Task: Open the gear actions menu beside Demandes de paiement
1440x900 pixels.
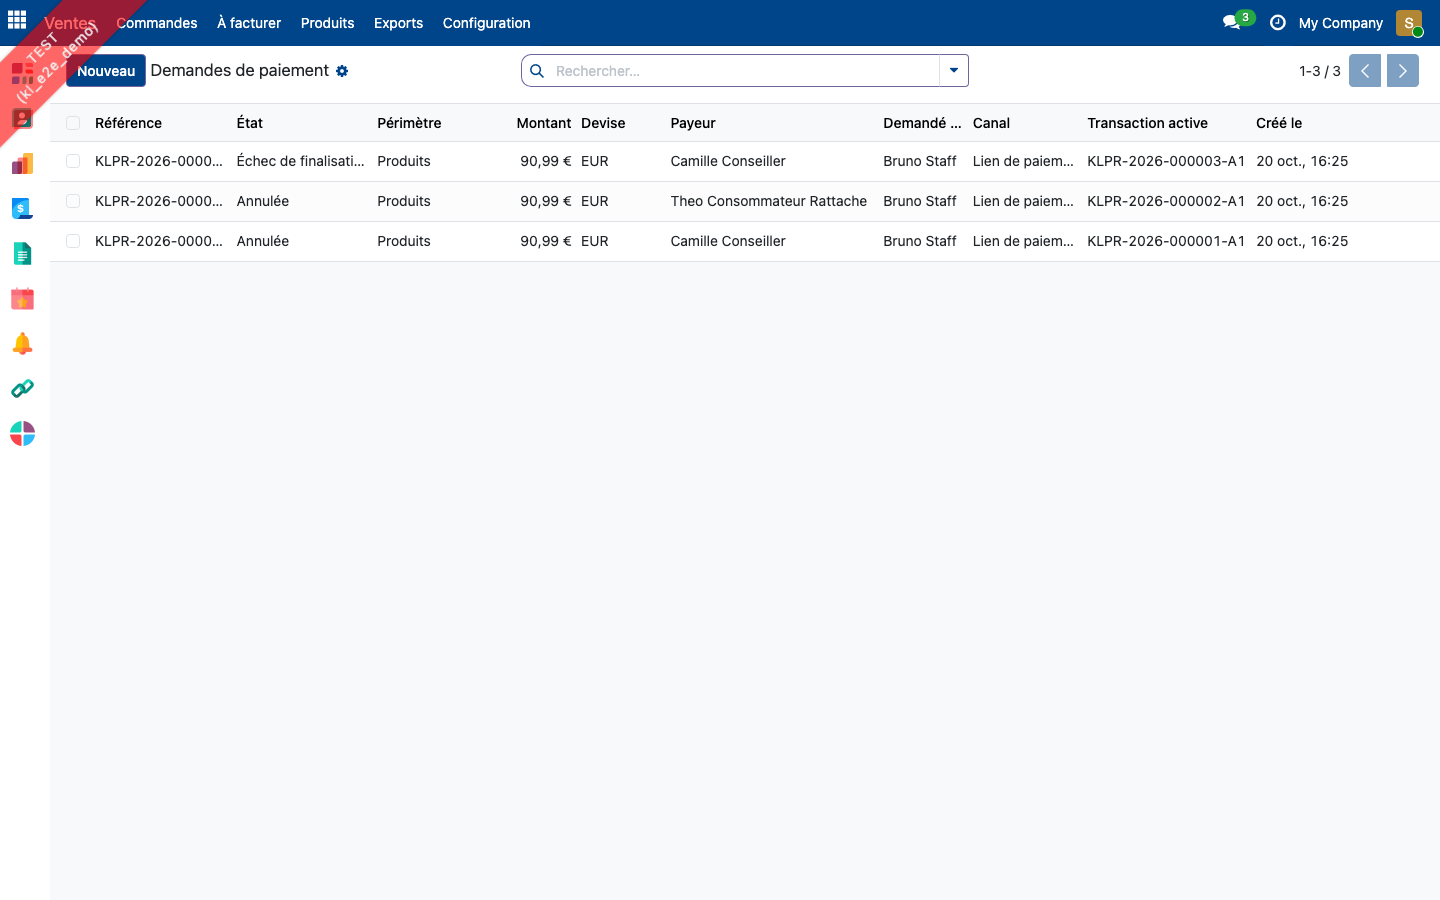Action: click(x=342, y=71)
